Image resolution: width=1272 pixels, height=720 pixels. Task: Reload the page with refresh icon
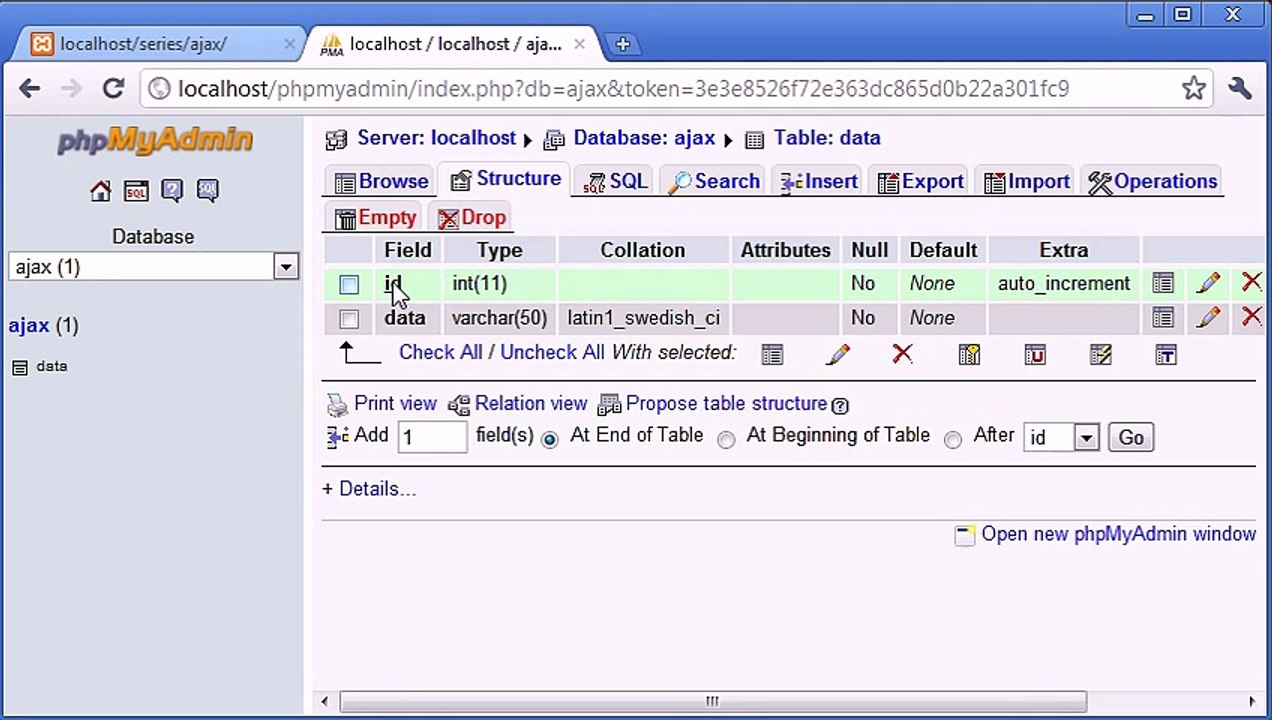[113, 89]
